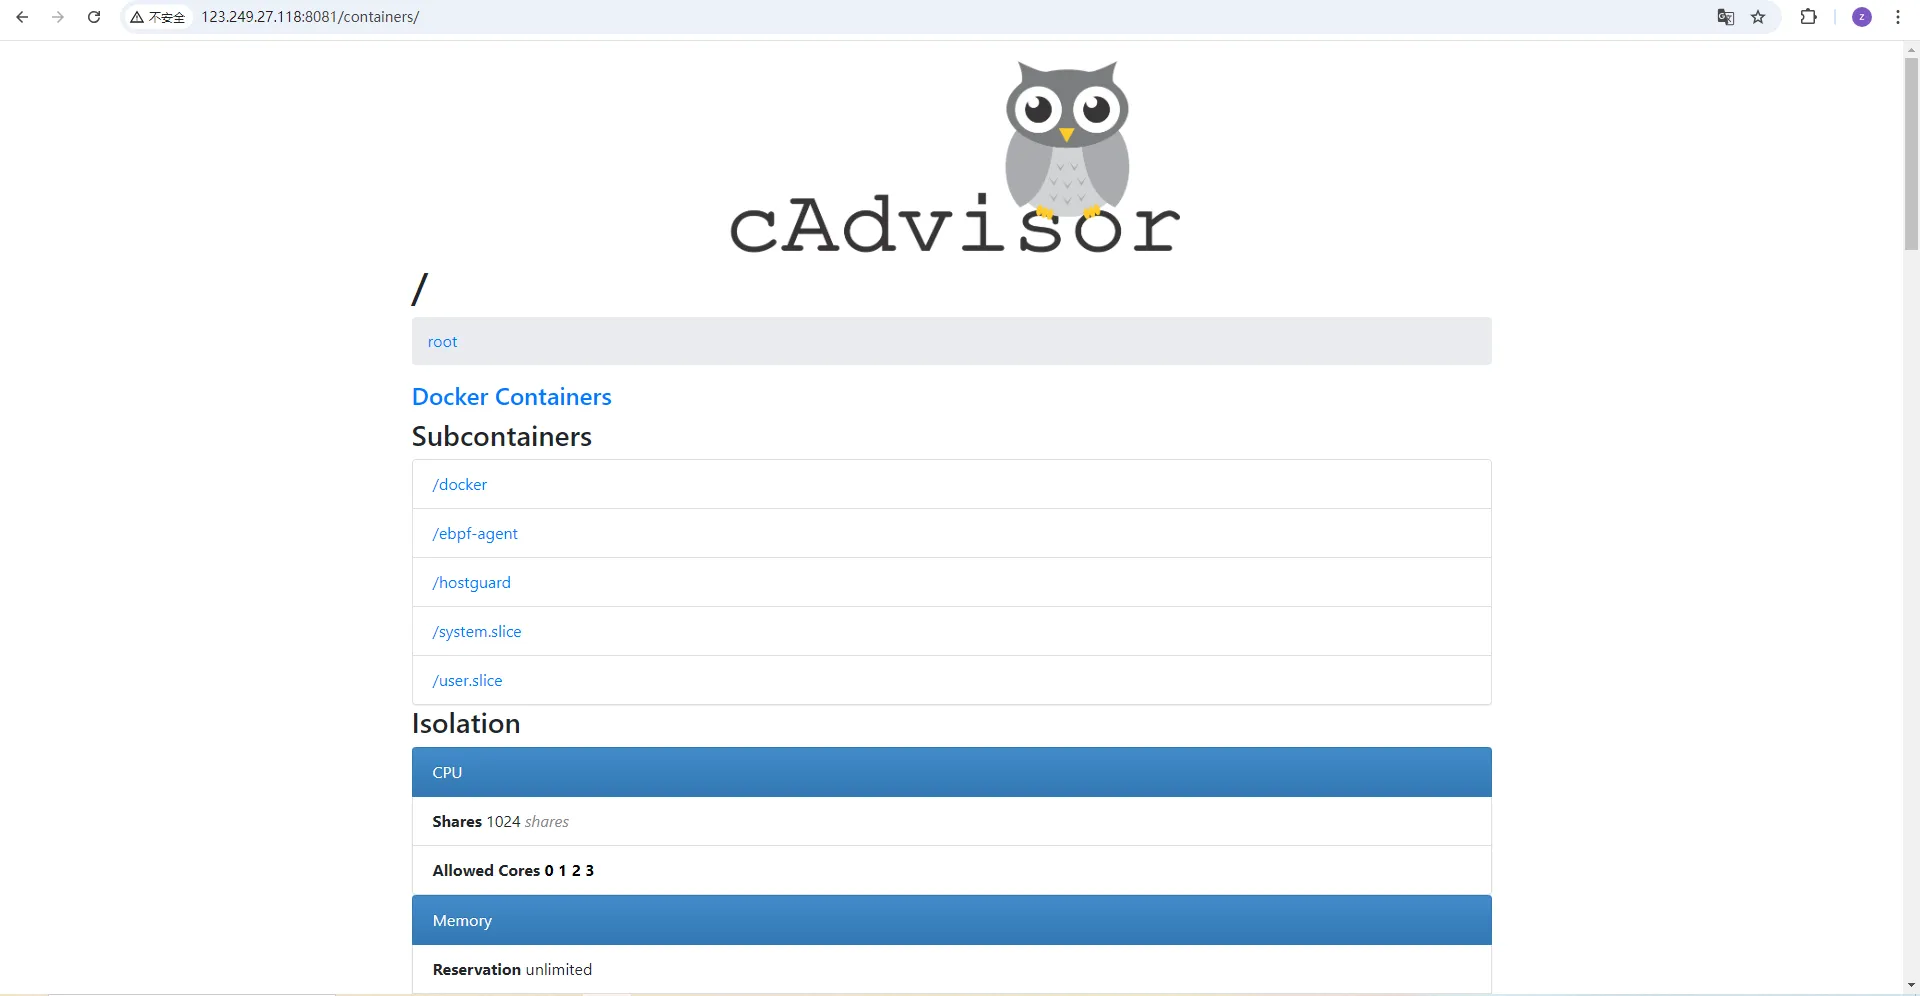Open the Docker Containers link
1920x996 pixels.
(511, 397)
